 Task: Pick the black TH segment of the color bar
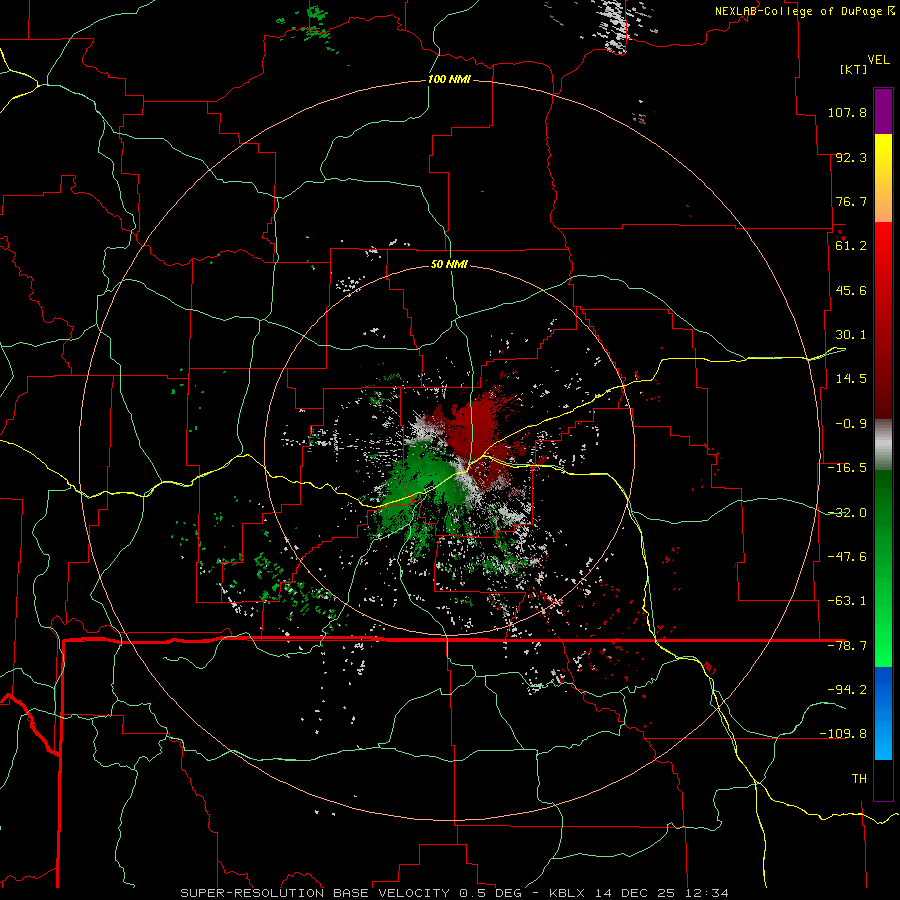pos(883,779)
